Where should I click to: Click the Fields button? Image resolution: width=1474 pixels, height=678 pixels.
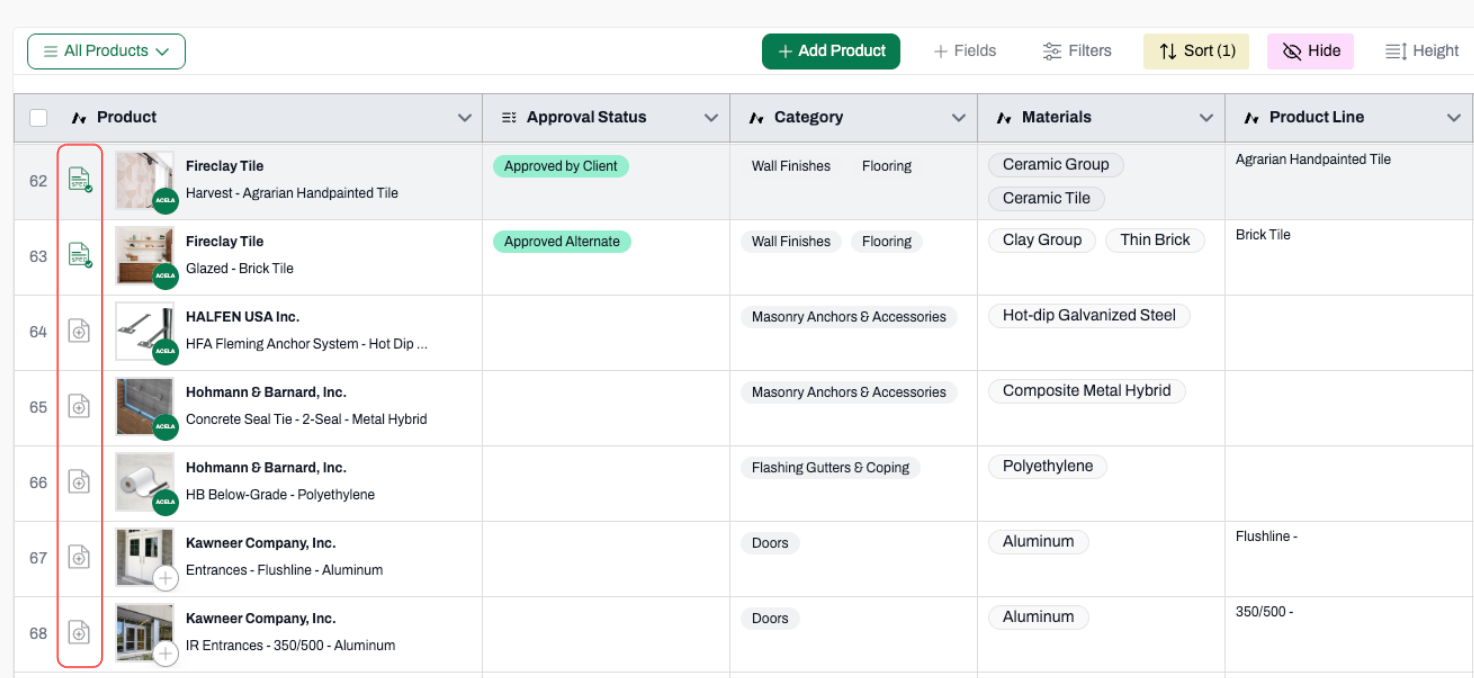click(x=964, y=51)
